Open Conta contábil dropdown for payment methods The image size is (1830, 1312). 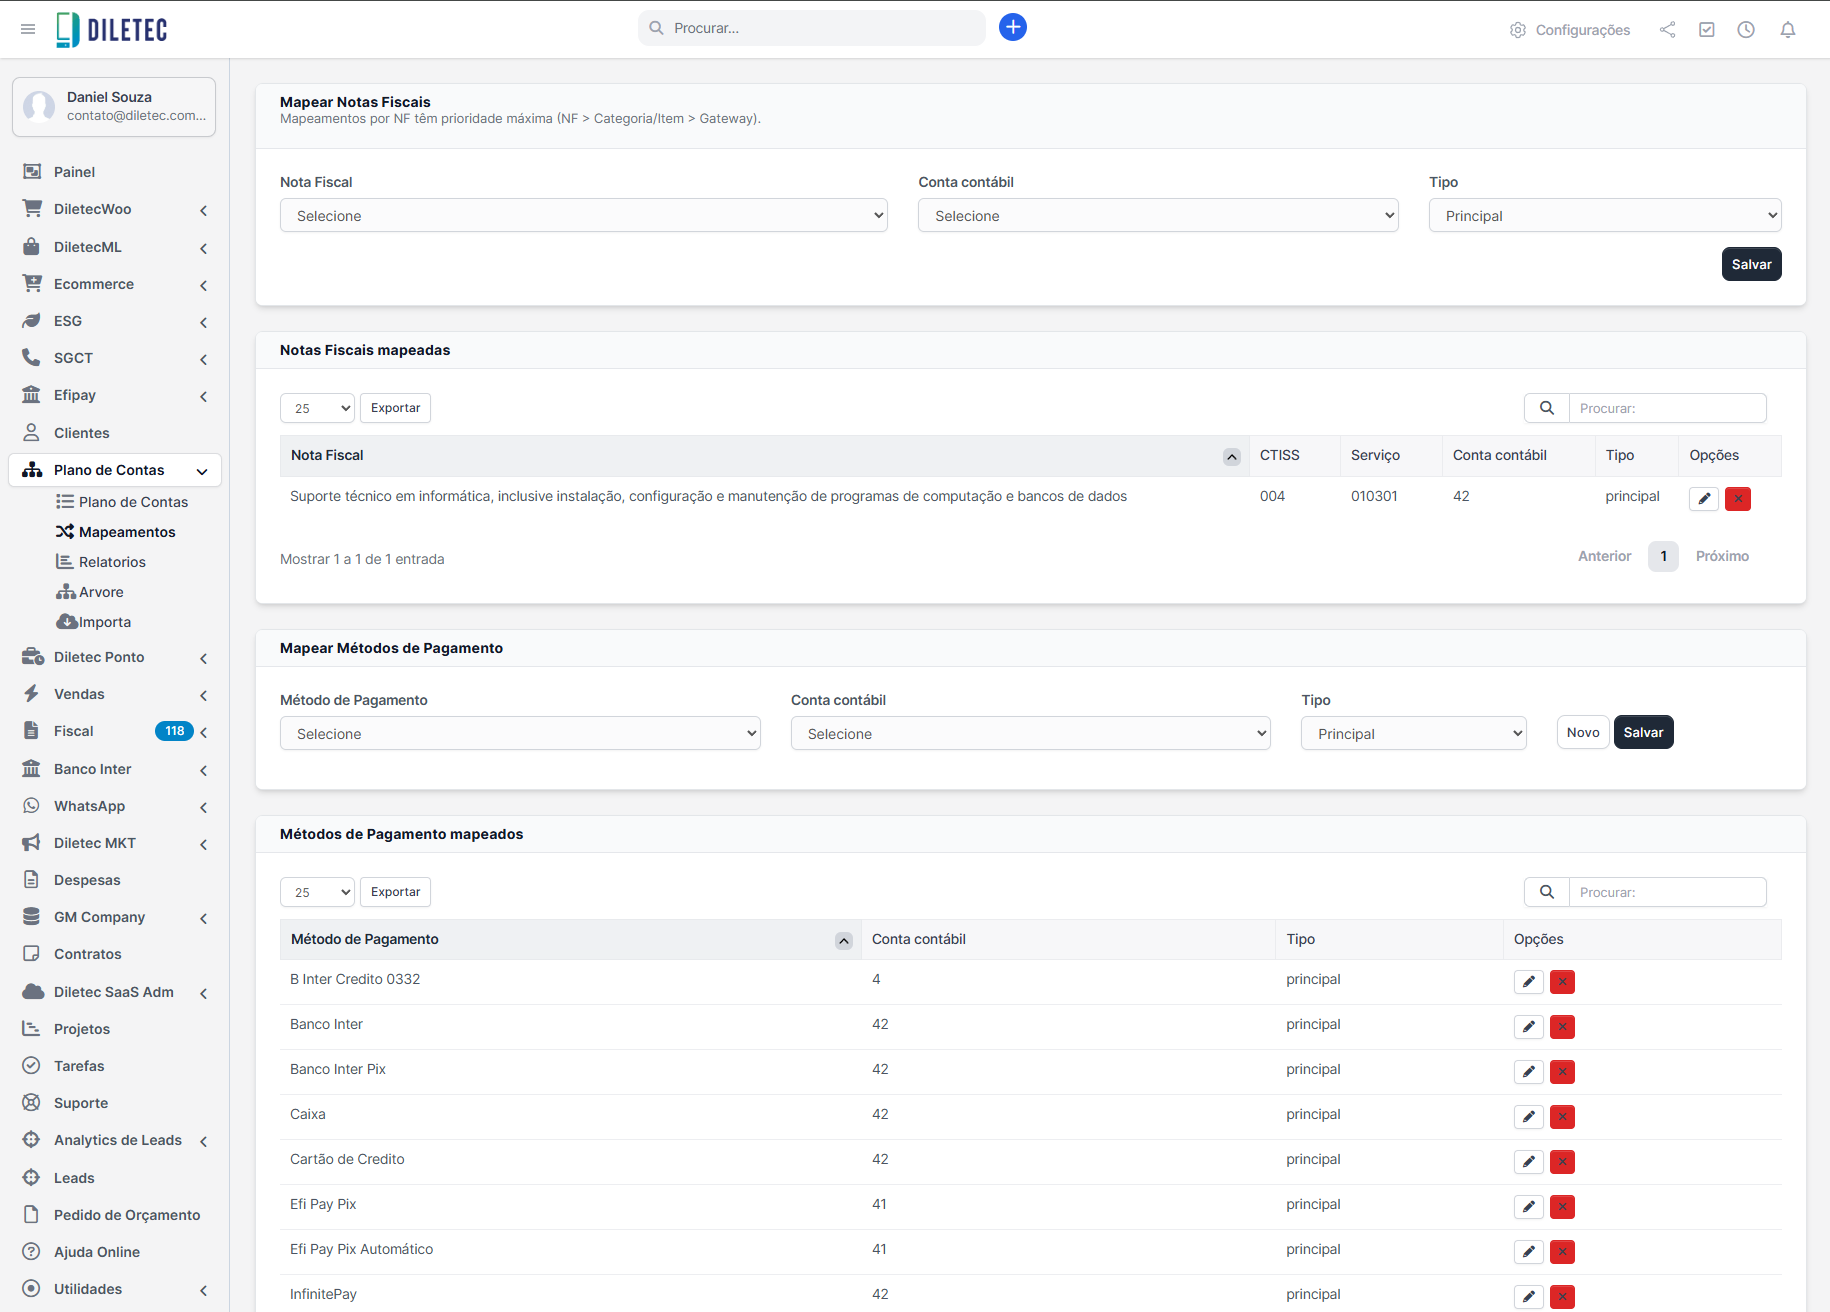(x=1030, y=734)
